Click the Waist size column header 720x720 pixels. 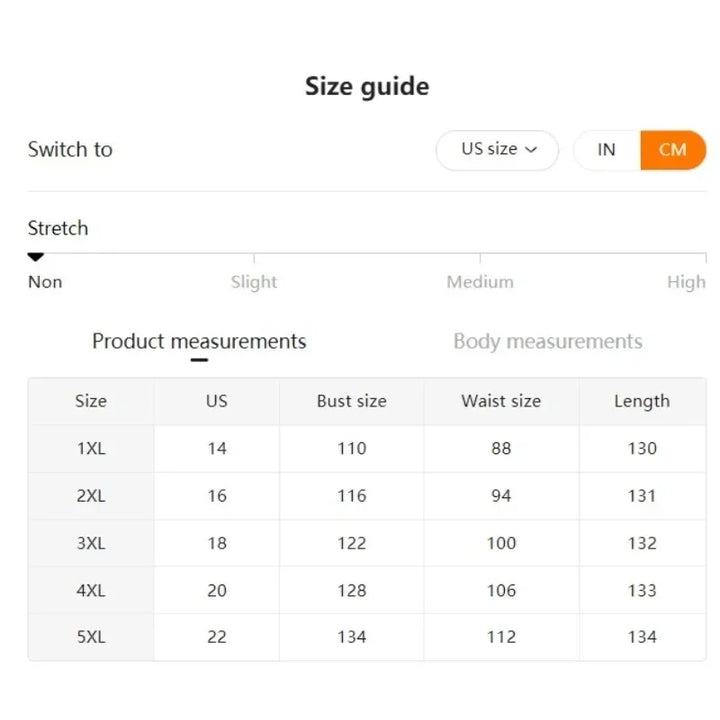pos(501,401)
